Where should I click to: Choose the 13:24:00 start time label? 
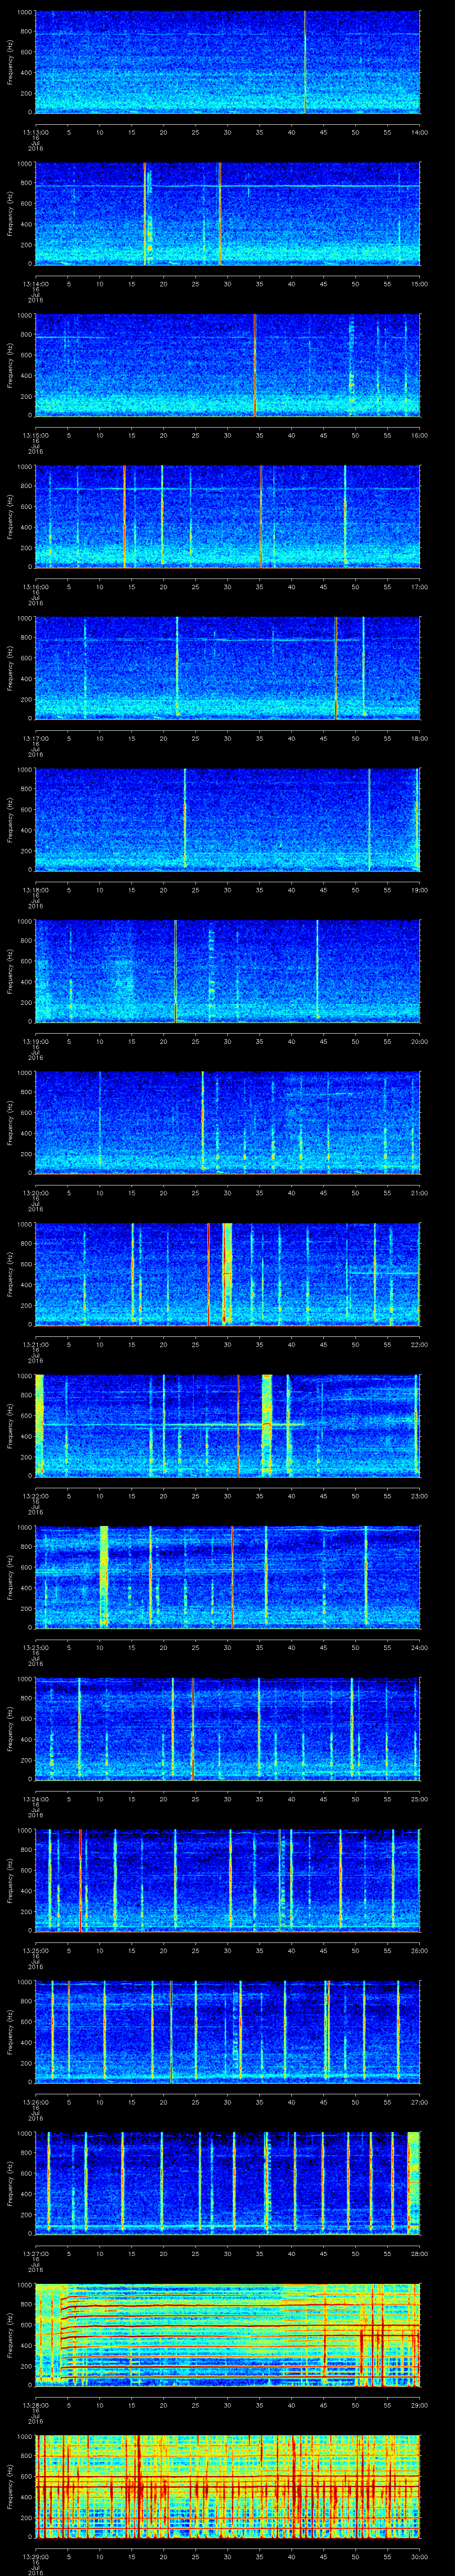click(36, 1799)
